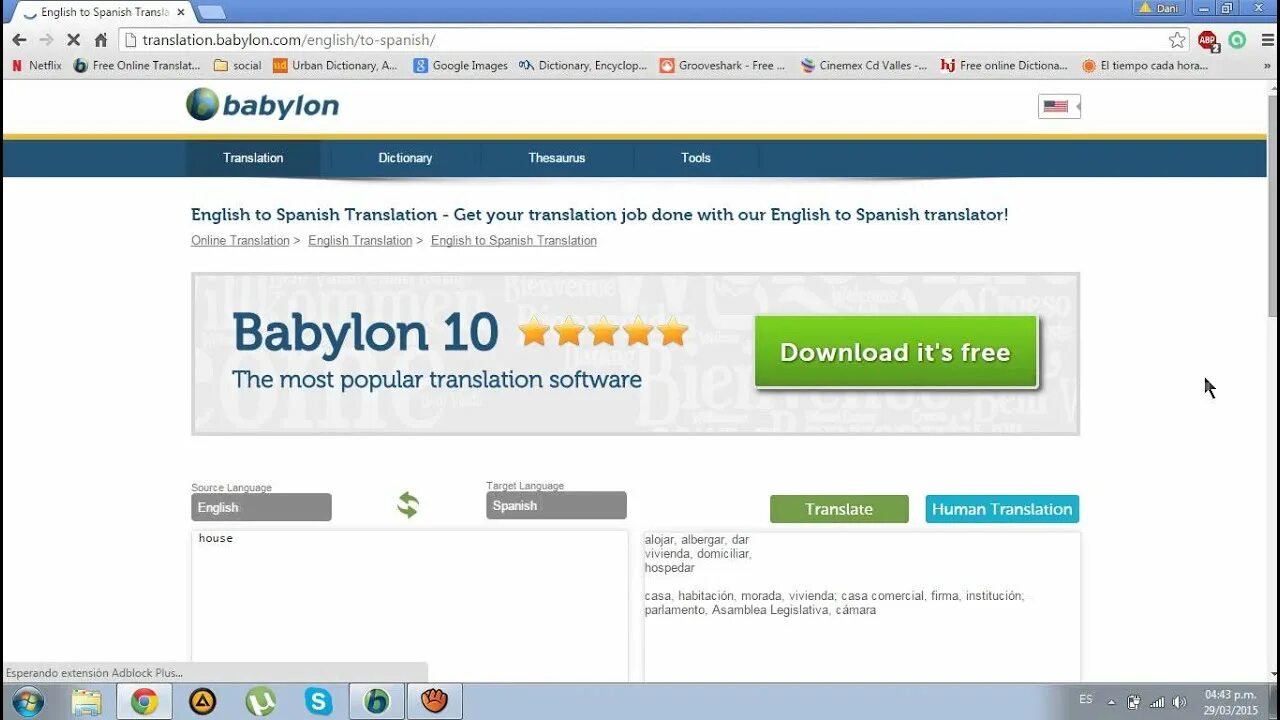Click inside the source text box with house
Viewport: 1280px width, 720px height.
[410, 605]
